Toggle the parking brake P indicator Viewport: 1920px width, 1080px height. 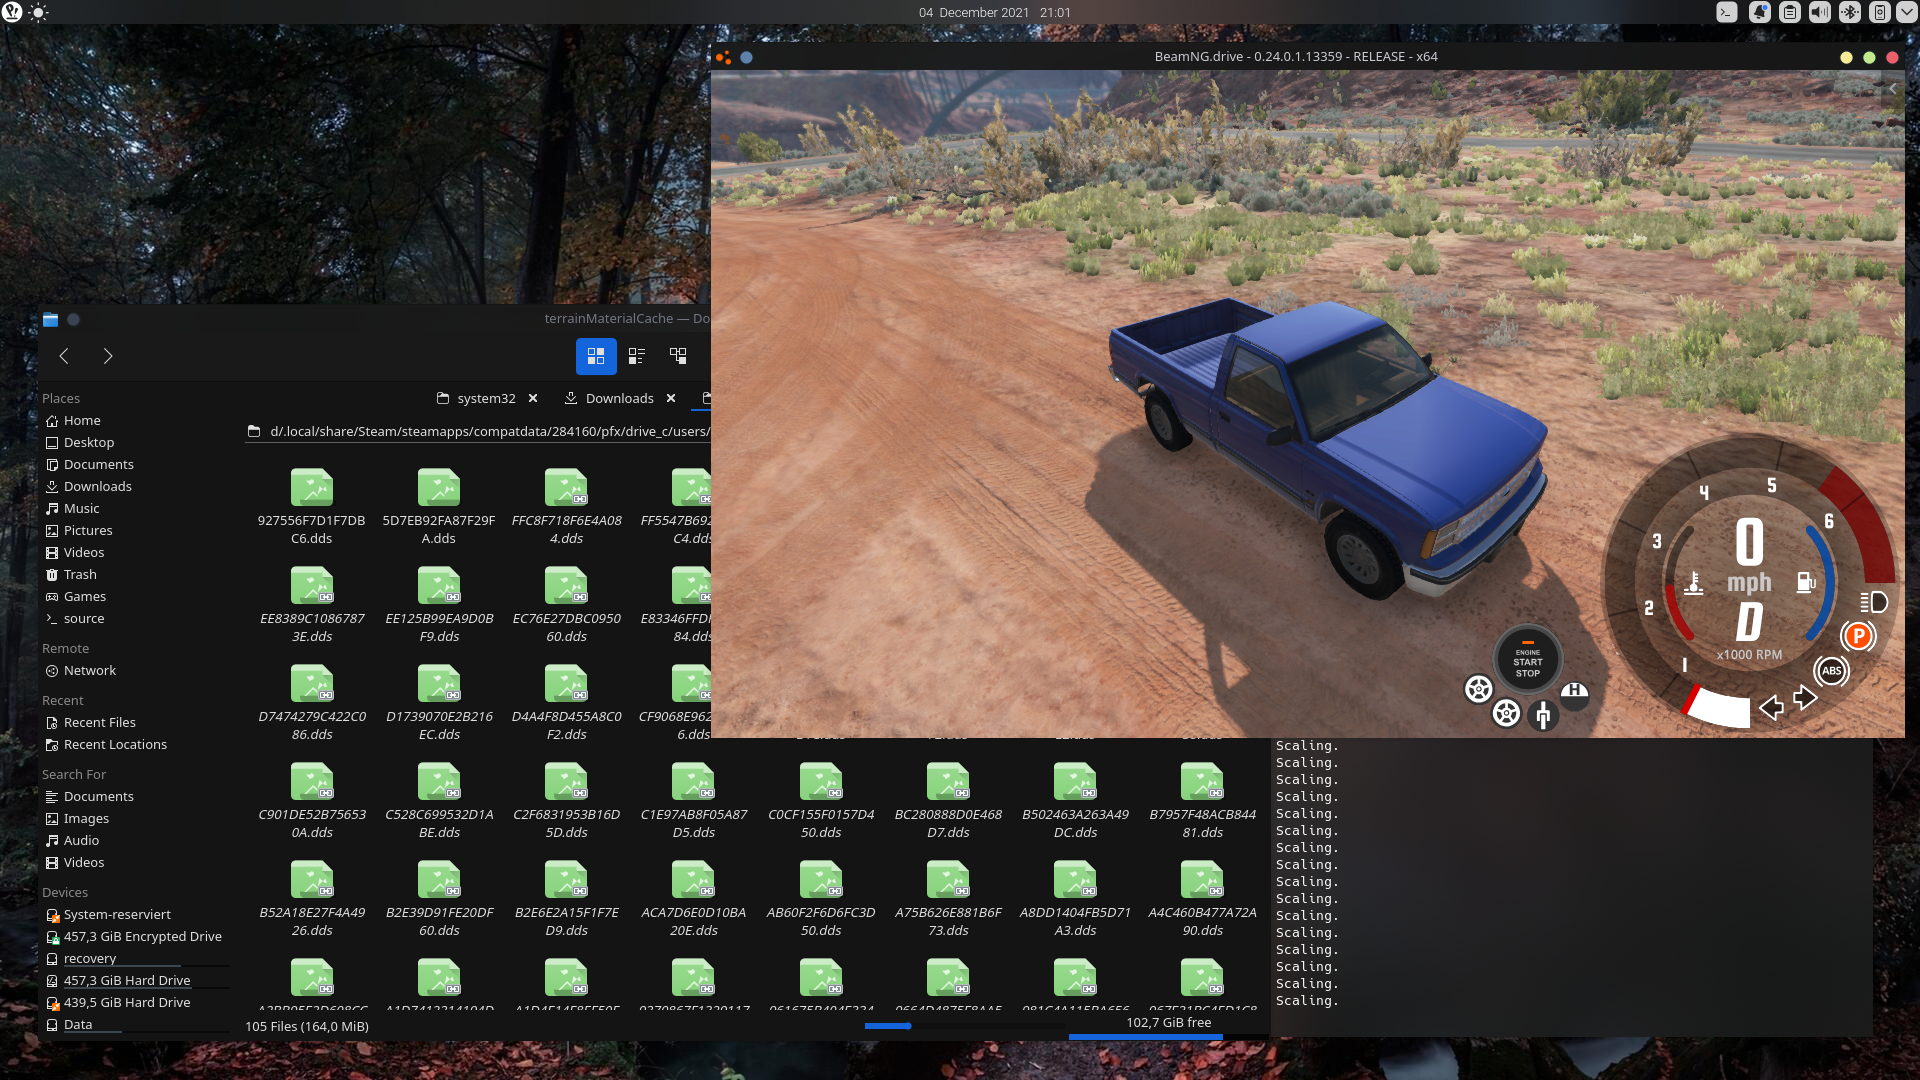tap(1858, 636)
